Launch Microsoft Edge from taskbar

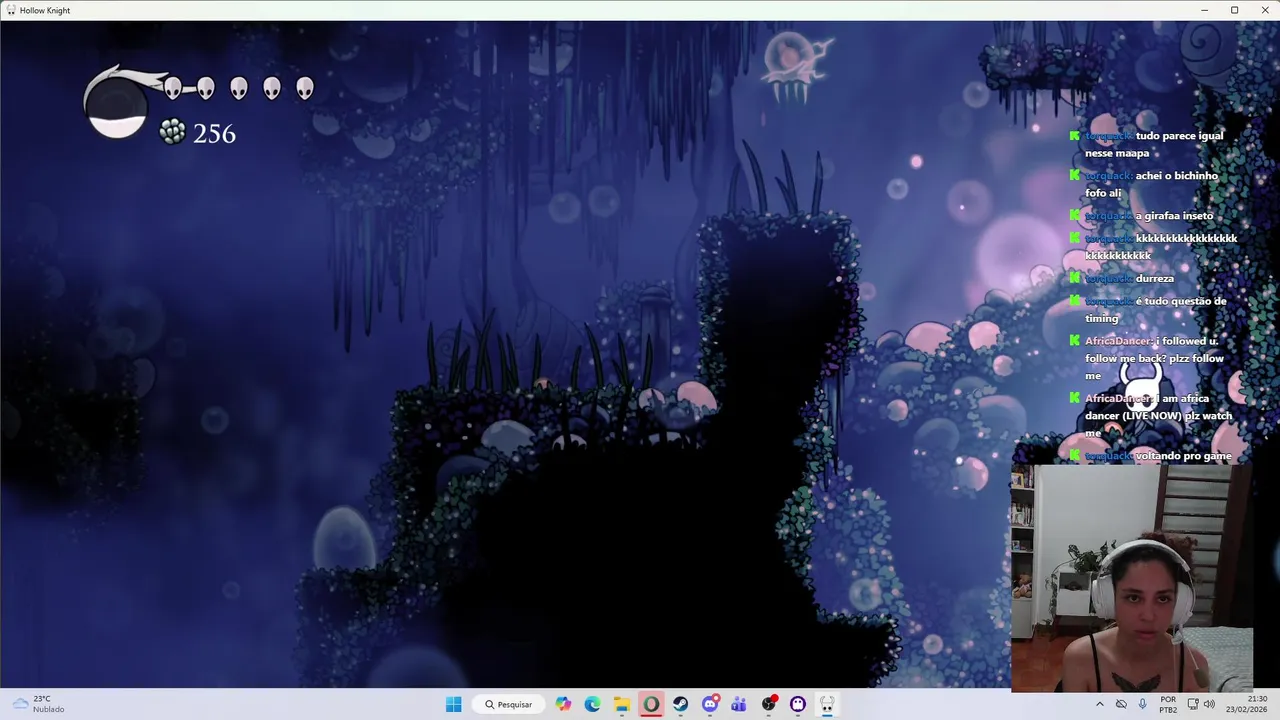pos(592,704)
